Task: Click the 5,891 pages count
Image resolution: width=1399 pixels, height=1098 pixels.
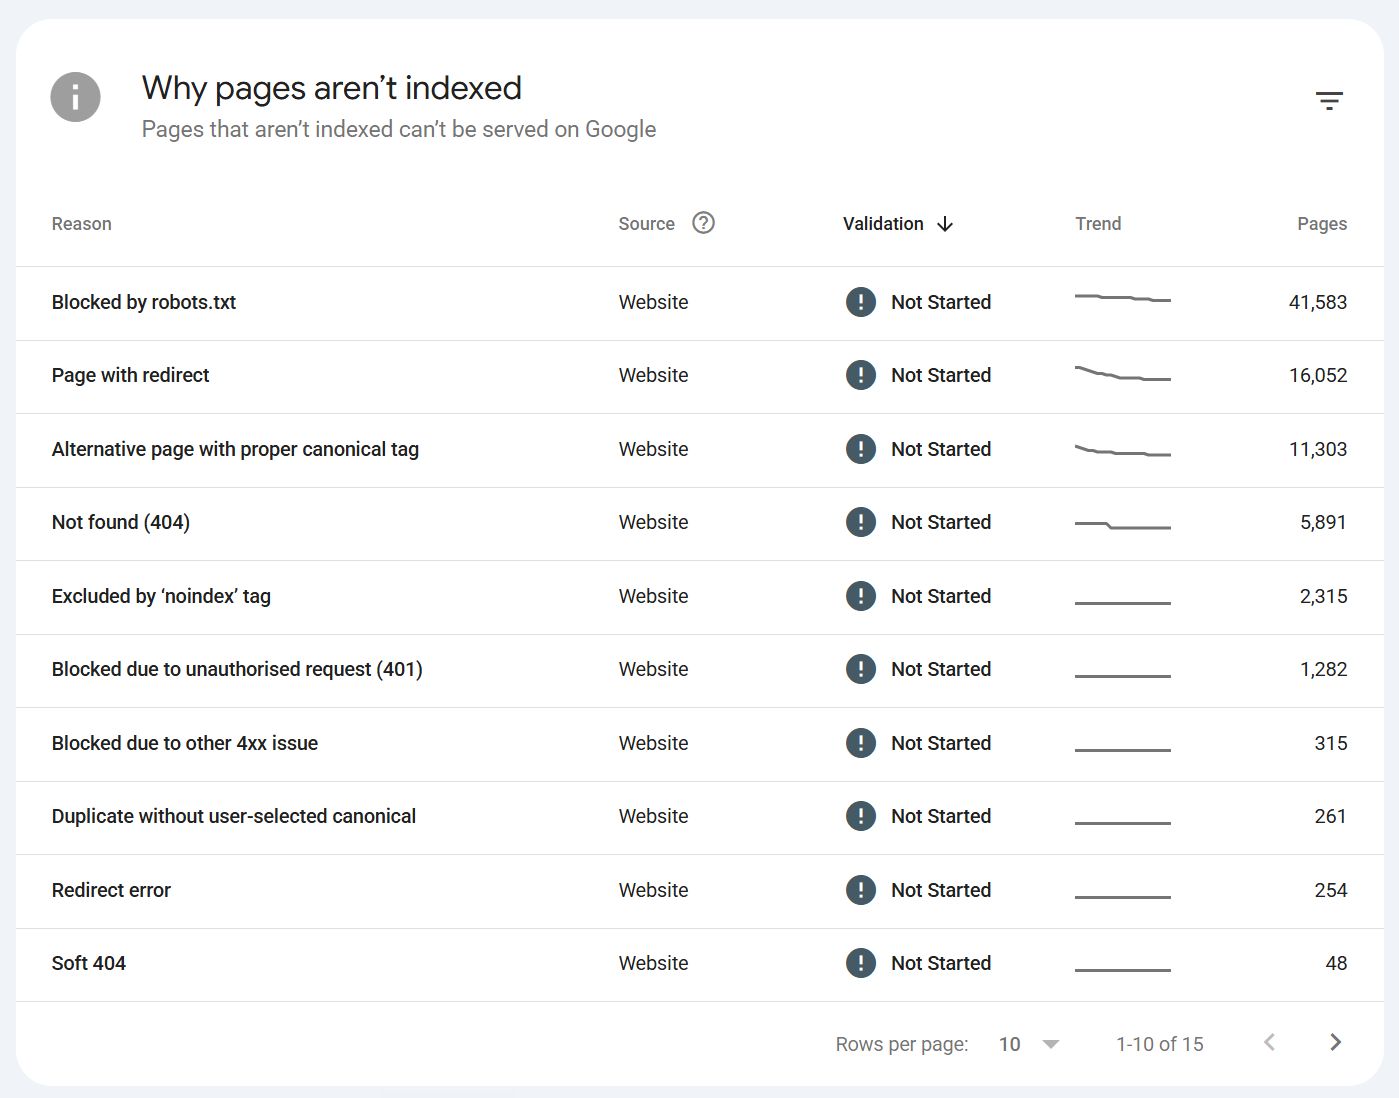Action: tap(1323, 522)
